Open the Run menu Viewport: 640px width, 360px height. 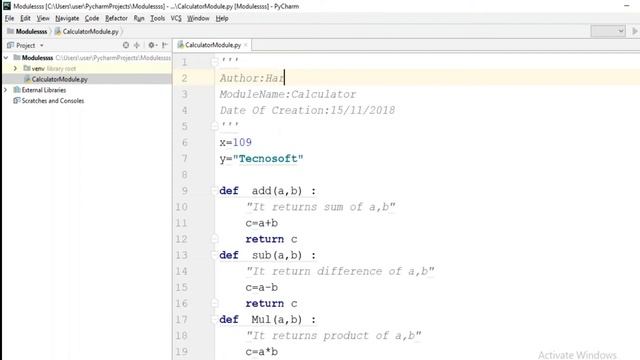point(139,18)
